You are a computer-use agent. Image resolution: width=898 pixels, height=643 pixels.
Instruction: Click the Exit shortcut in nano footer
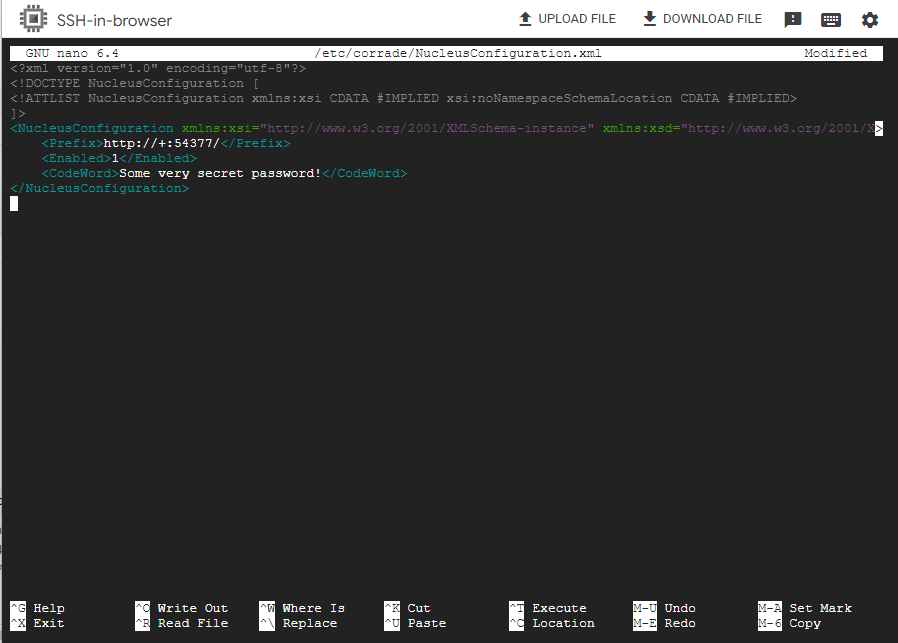[x=48, y=623]
